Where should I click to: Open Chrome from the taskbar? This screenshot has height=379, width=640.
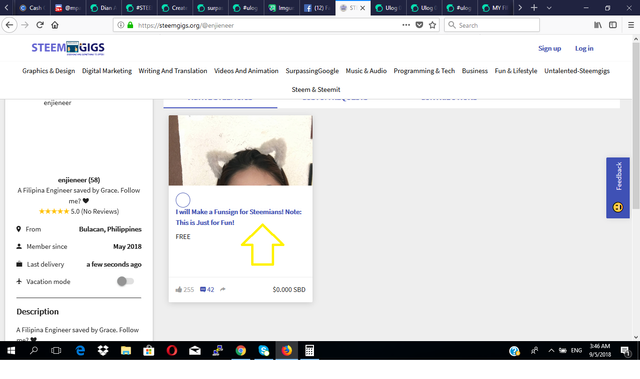click(241, 350)
